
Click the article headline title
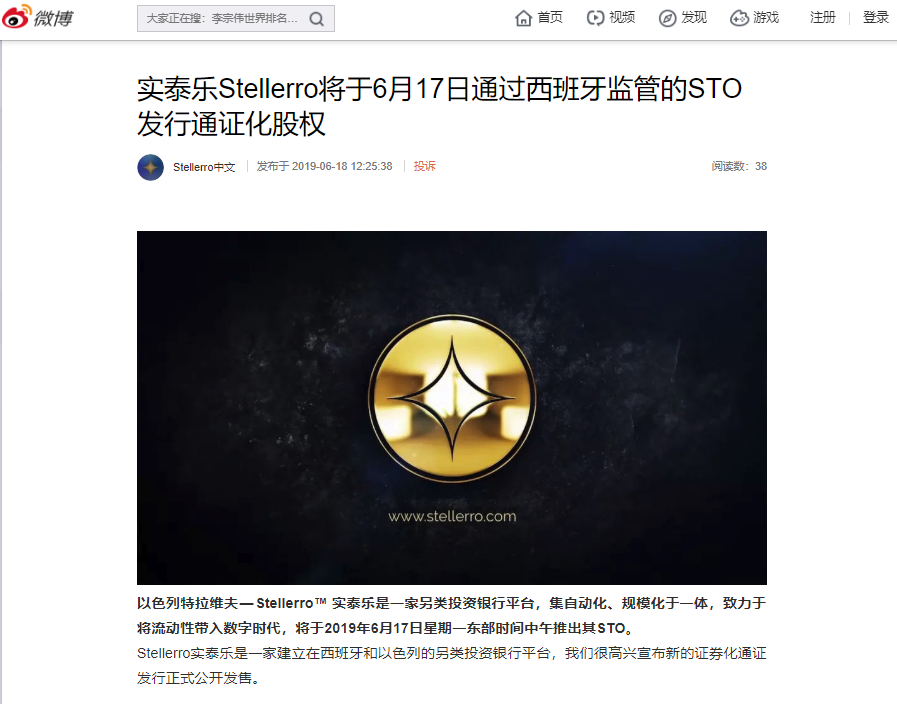point(439,106)
